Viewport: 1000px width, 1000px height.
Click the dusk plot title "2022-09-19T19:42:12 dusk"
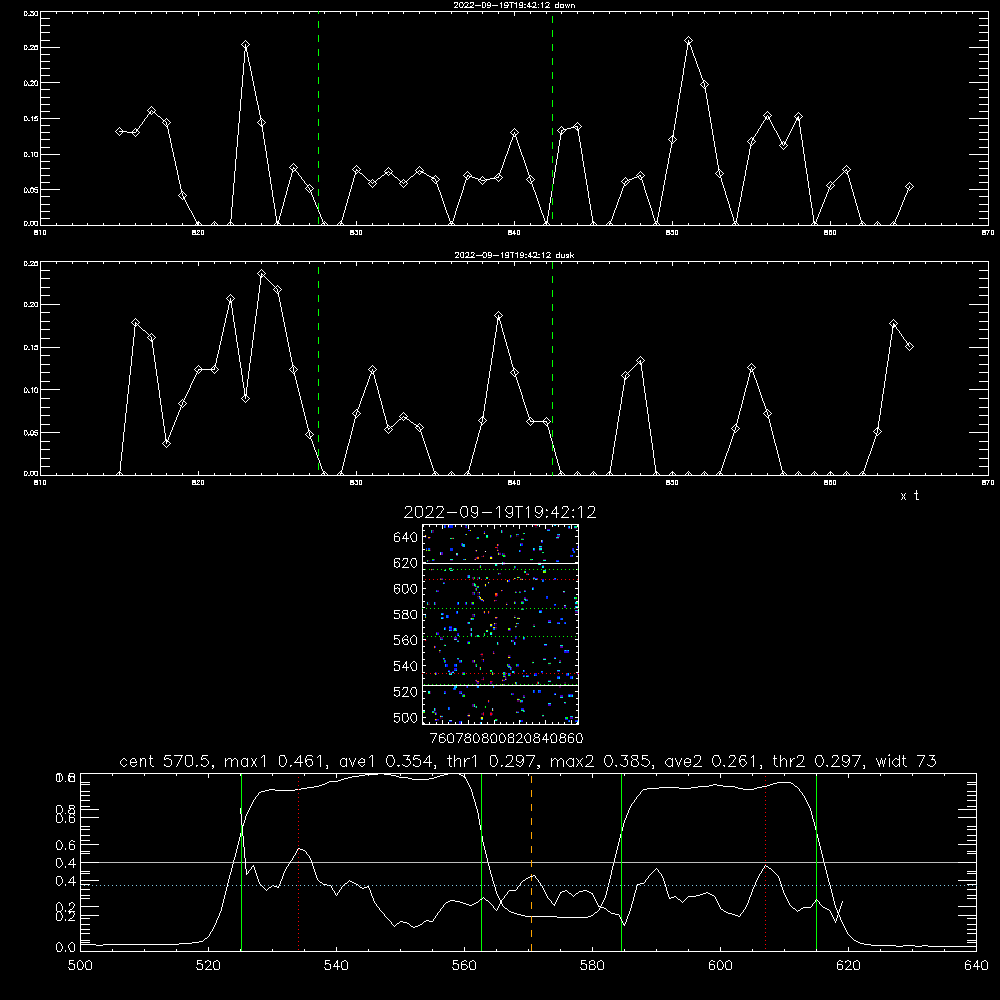point(514,255)
